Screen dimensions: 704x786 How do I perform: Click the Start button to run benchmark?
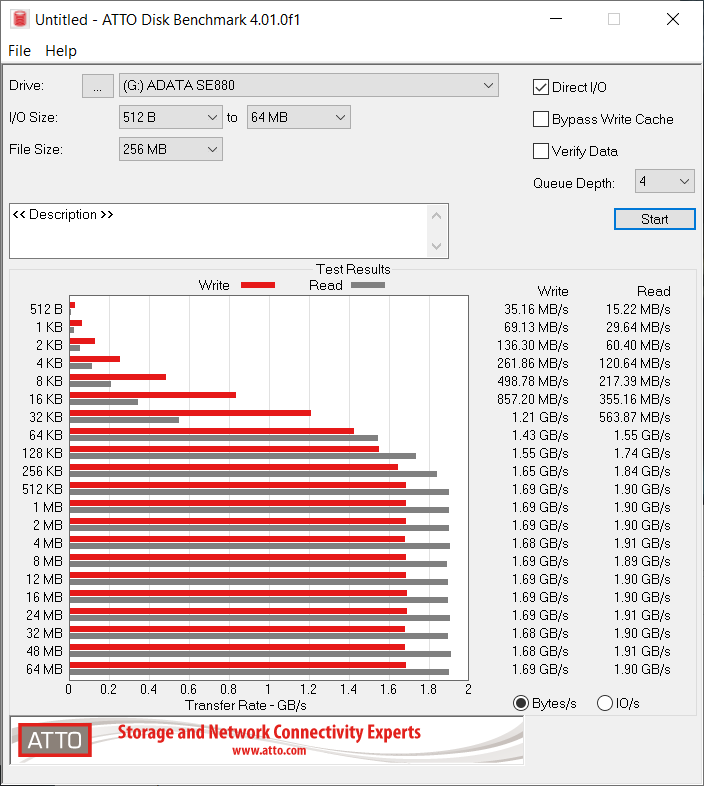(654, 219)
